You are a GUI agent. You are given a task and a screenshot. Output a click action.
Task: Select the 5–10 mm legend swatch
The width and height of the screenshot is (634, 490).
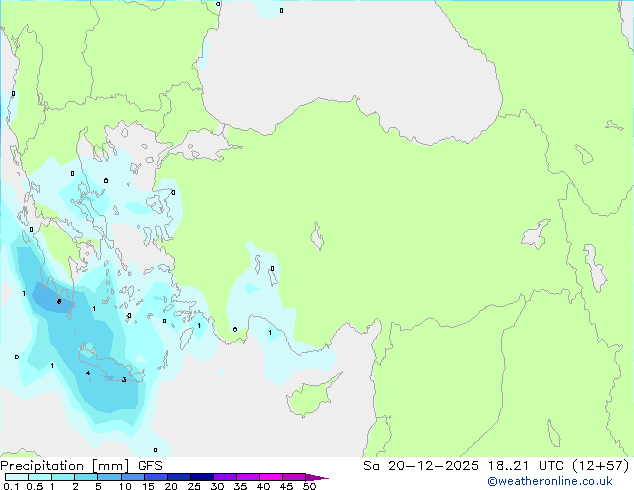(109, 477)
